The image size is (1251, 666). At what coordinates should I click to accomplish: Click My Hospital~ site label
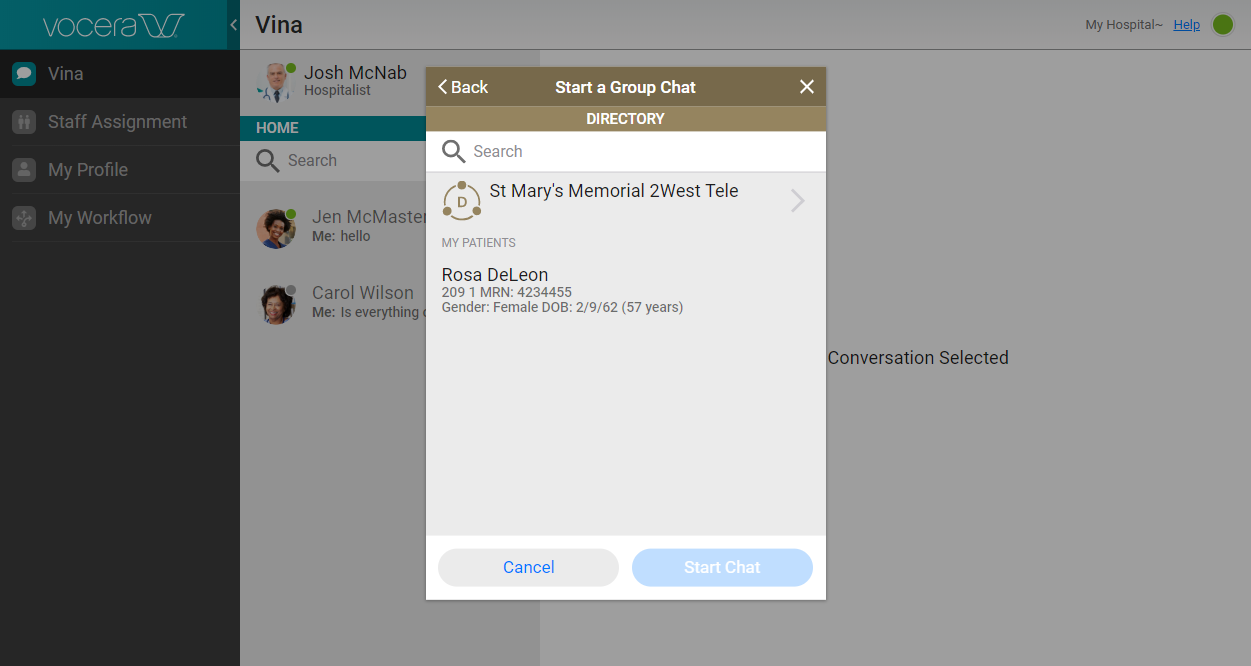[x=1124, y=25]
